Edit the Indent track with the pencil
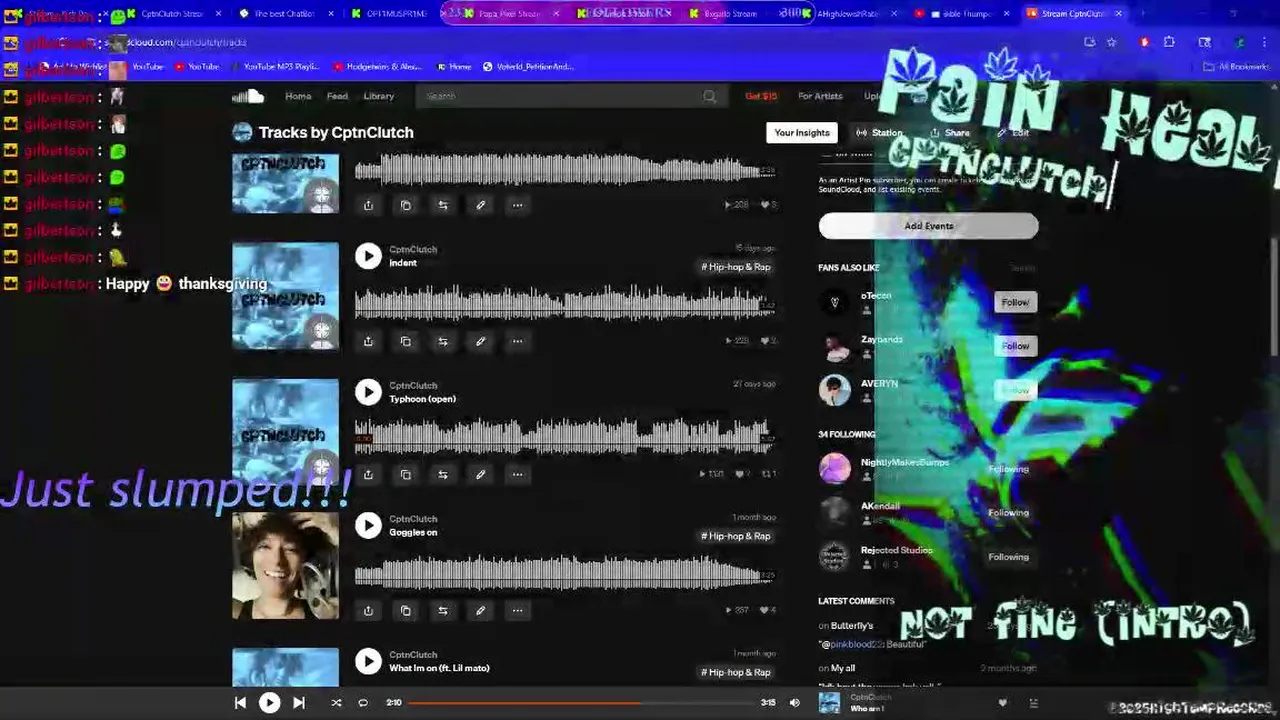The height and width of the screenshot is (720, 1280). click(x=480, y=341)
